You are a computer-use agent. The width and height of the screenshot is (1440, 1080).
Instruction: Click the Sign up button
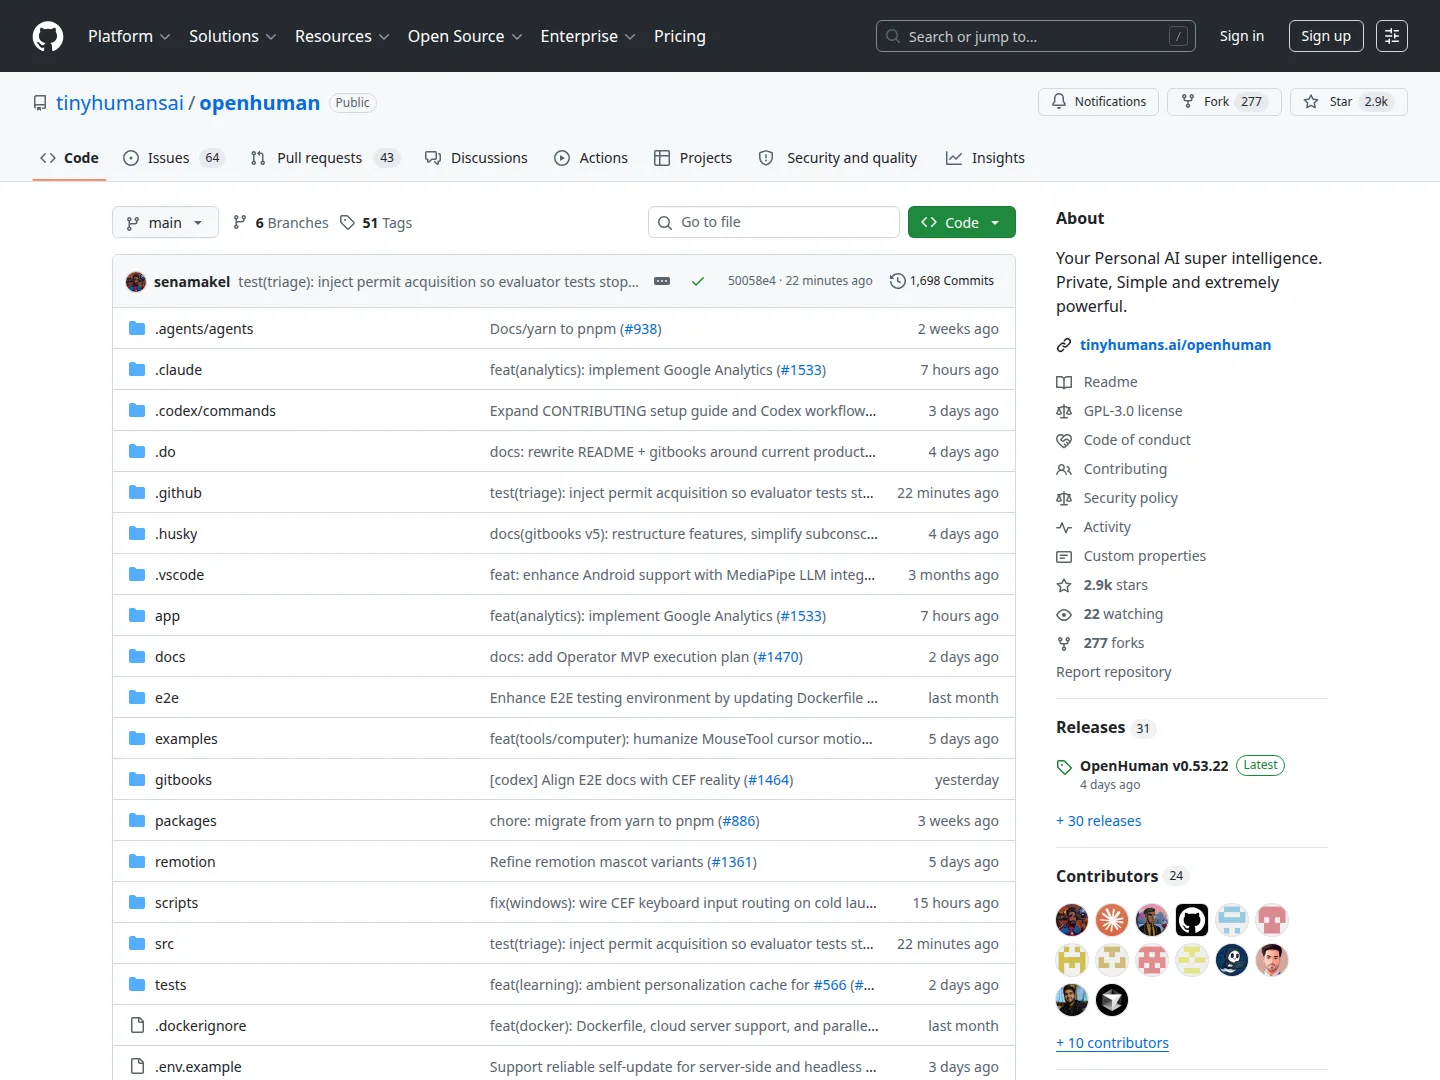click(1325, 36)
